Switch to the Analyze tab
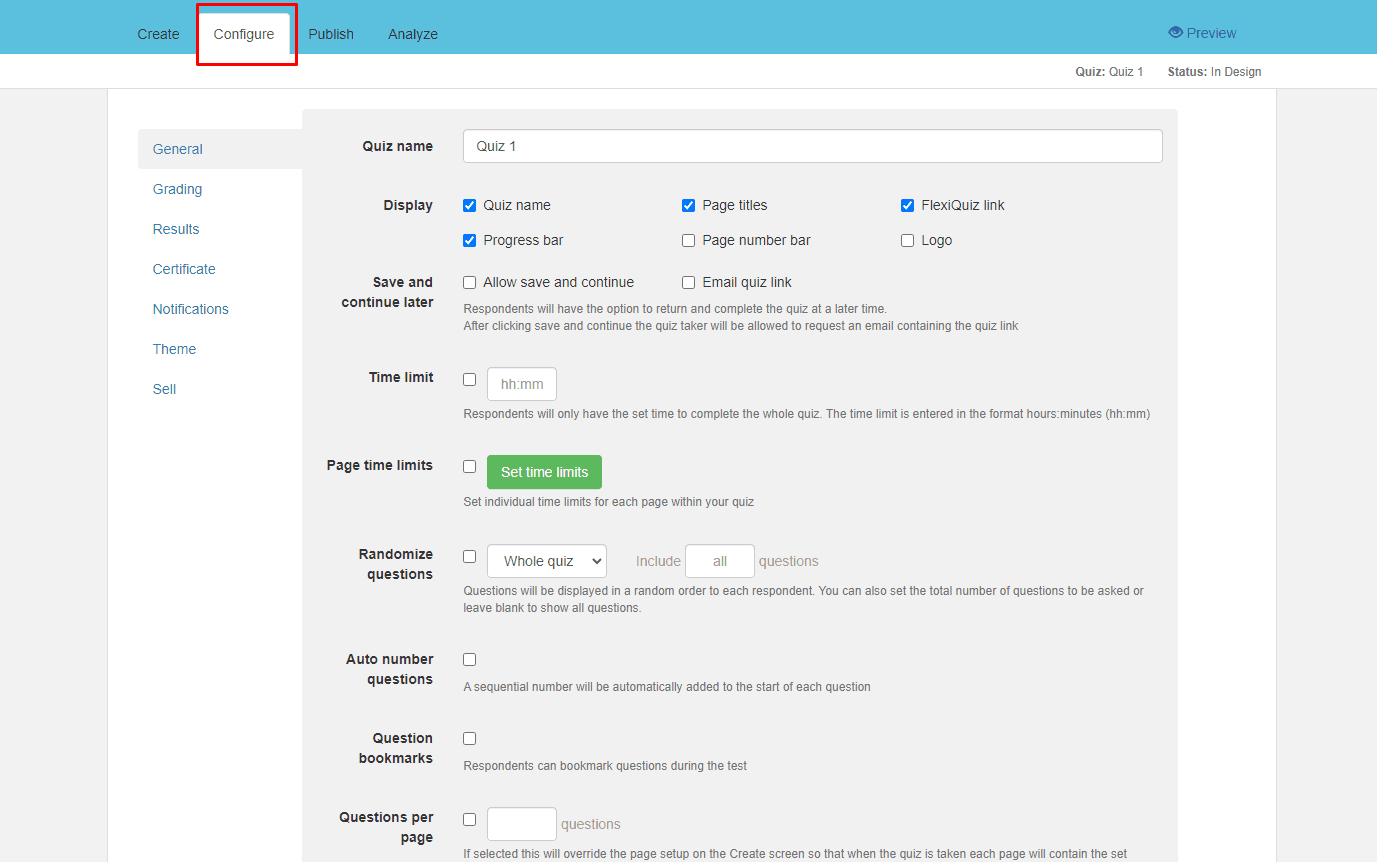This screenshot has height=862, width=1377. click(413, 34)
